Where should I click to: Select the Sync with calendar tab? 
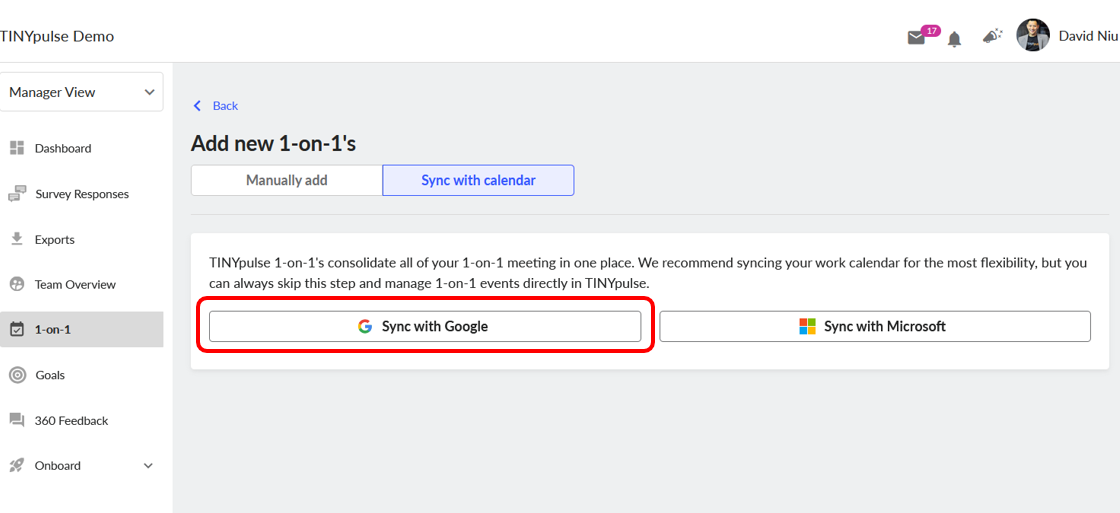click(479, 180)
